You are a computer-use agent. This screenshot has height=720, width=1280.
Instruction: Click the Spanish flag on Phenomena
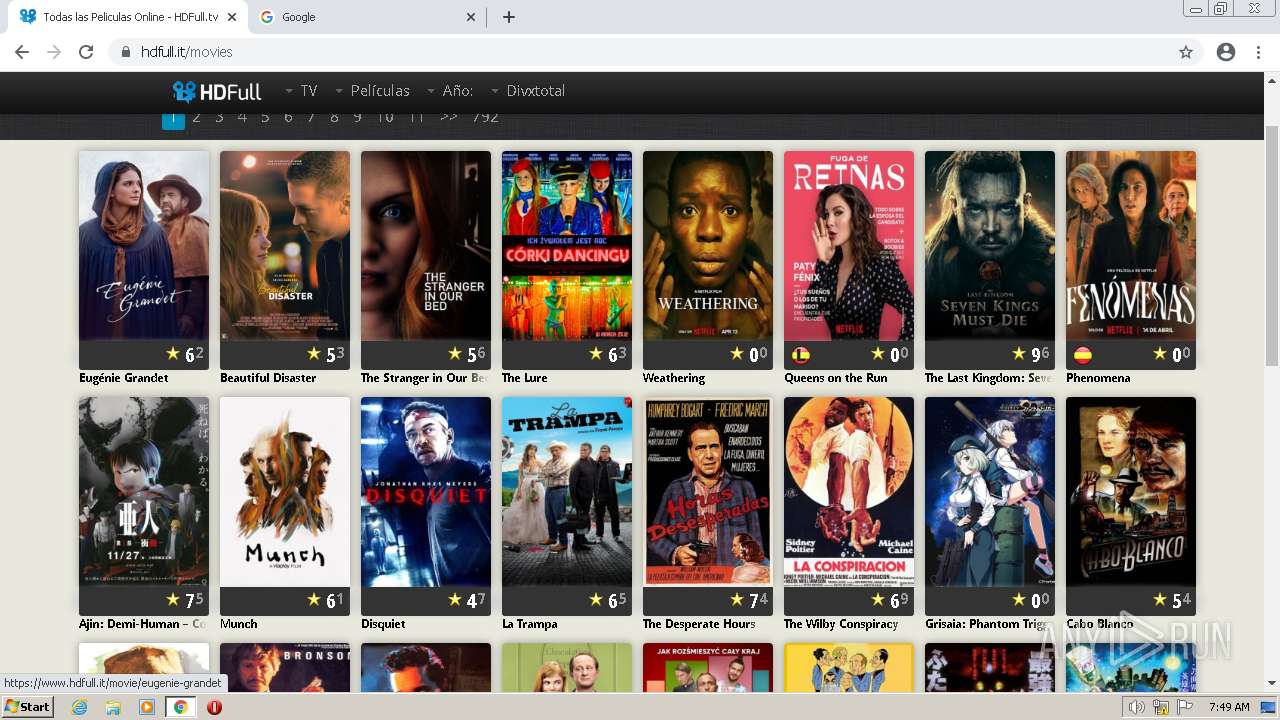pos(1083,354)
